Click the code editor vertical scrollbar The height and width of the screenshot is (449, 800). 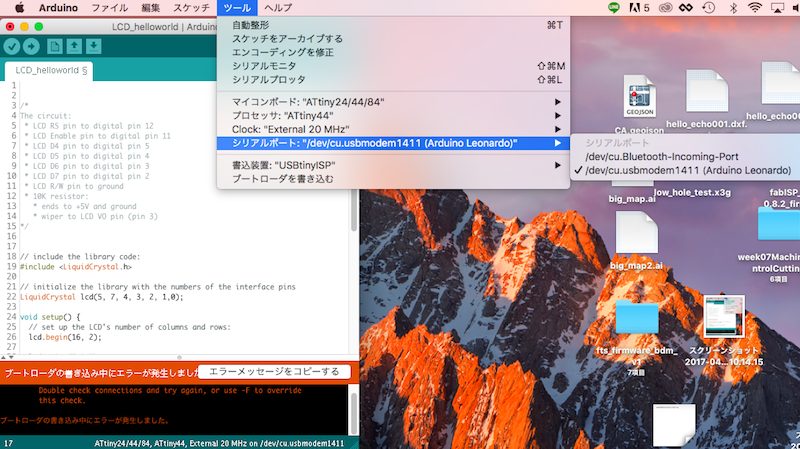click(x=354, y=212)
